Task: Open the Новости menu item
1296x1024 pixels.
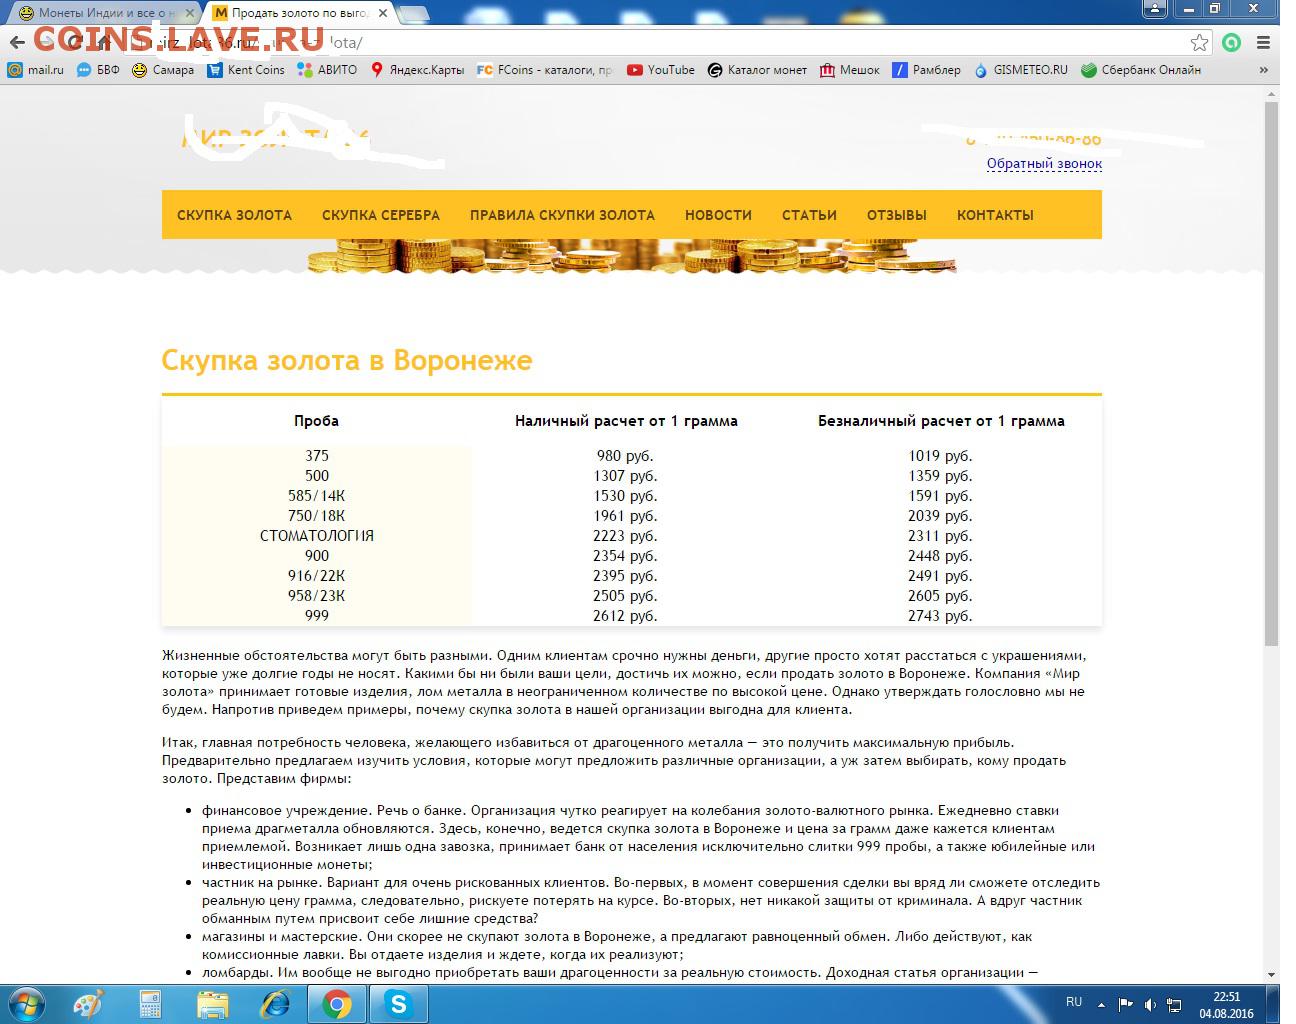Action: [x=718, y=215]
